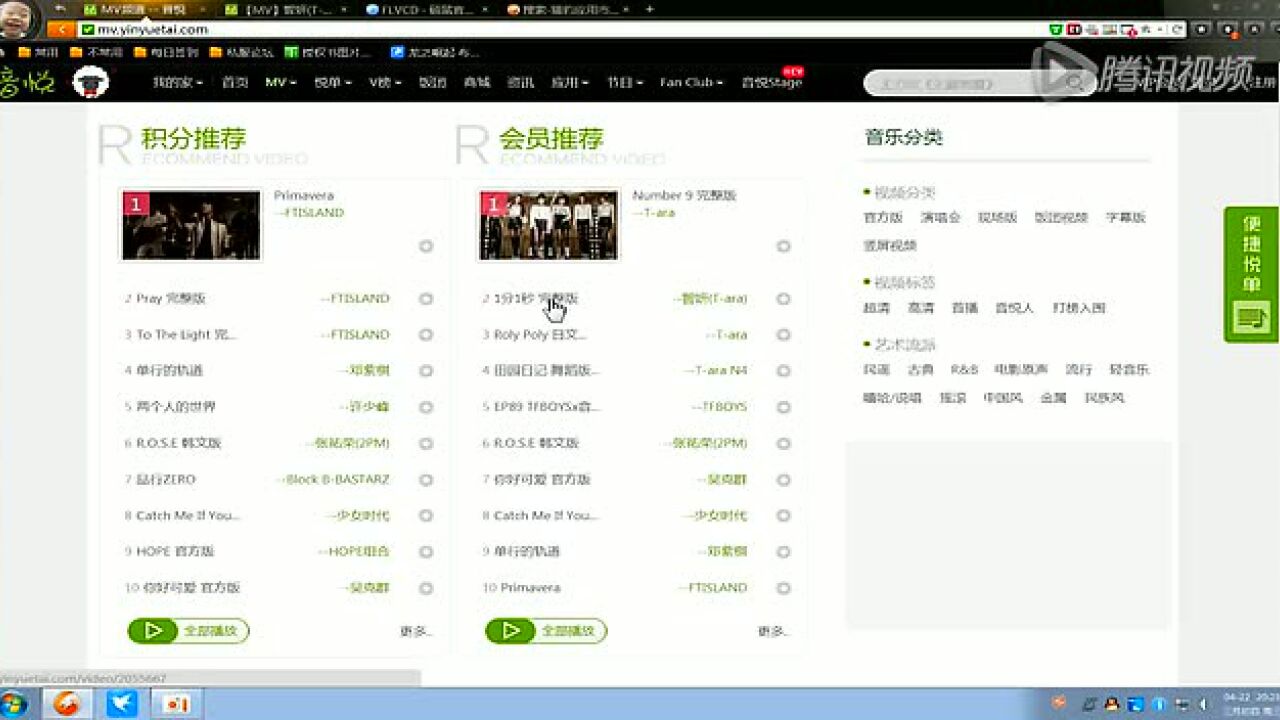Viewport: 1280px width, 720px height.
Task: Click the 音悦 site logo
Action: (x=27, y=82)
